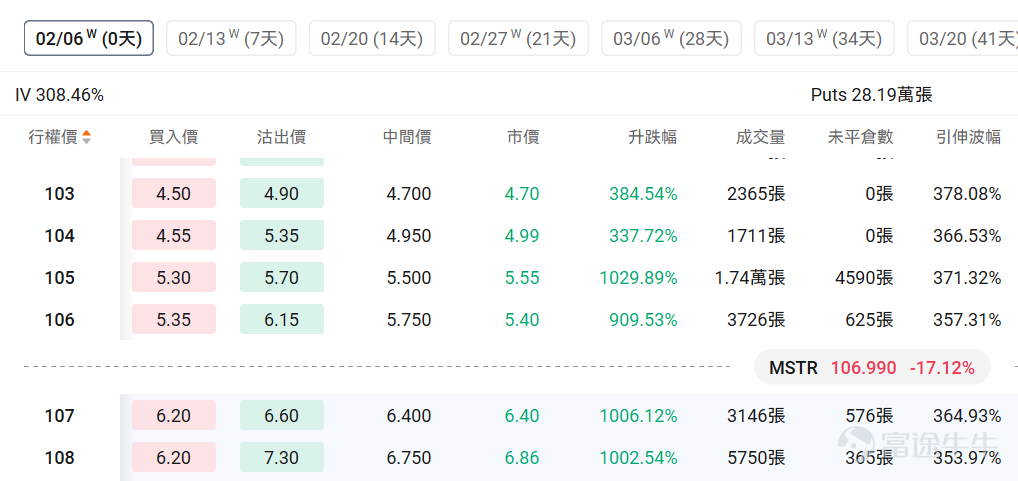Screen dimensions: 1018x481
Task: Open 03/13 (34天) expiry tab
Action: 824,38
